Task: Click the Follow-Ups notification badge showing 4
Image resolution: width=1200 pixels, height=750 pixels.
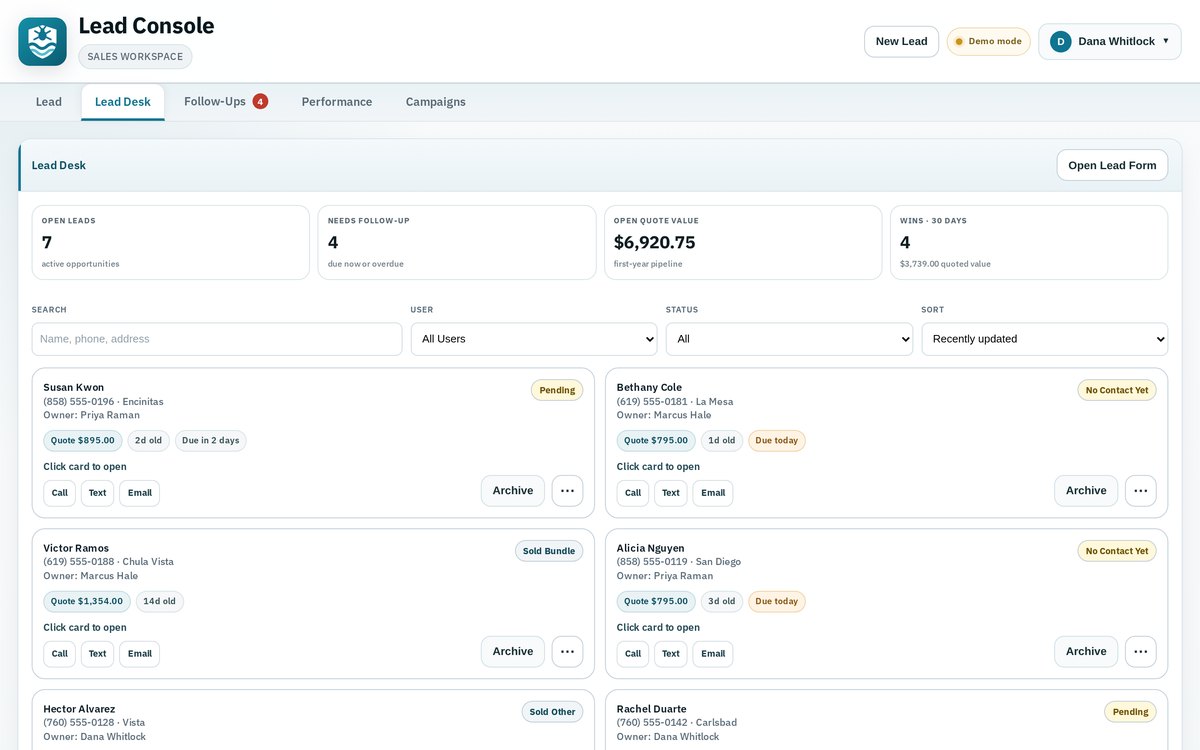Action: tap(260, 101)
